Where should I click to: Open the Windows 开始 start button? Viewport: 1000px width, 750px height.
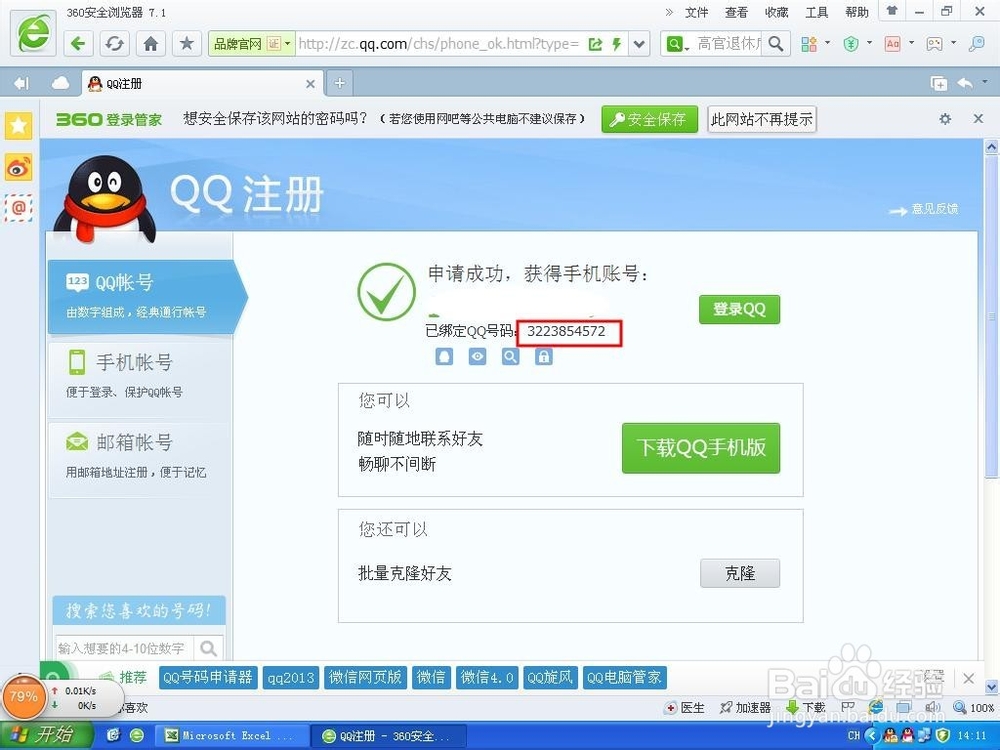[47, 735]
